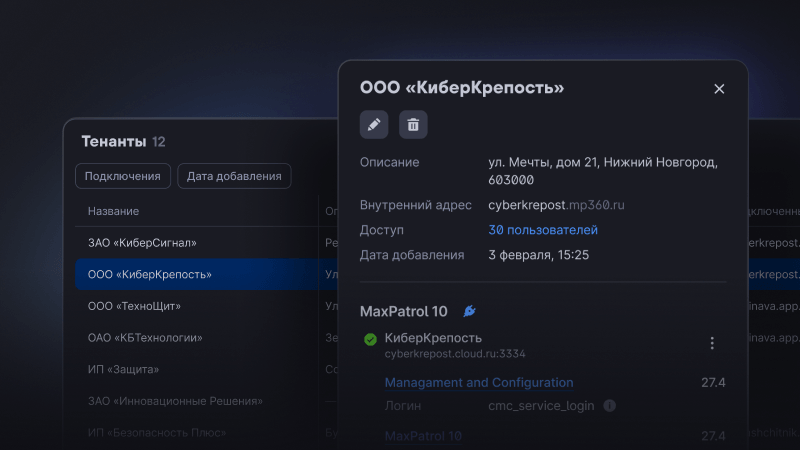Click the internal address cyberkrepost.mp360.ru

(556, 205)
